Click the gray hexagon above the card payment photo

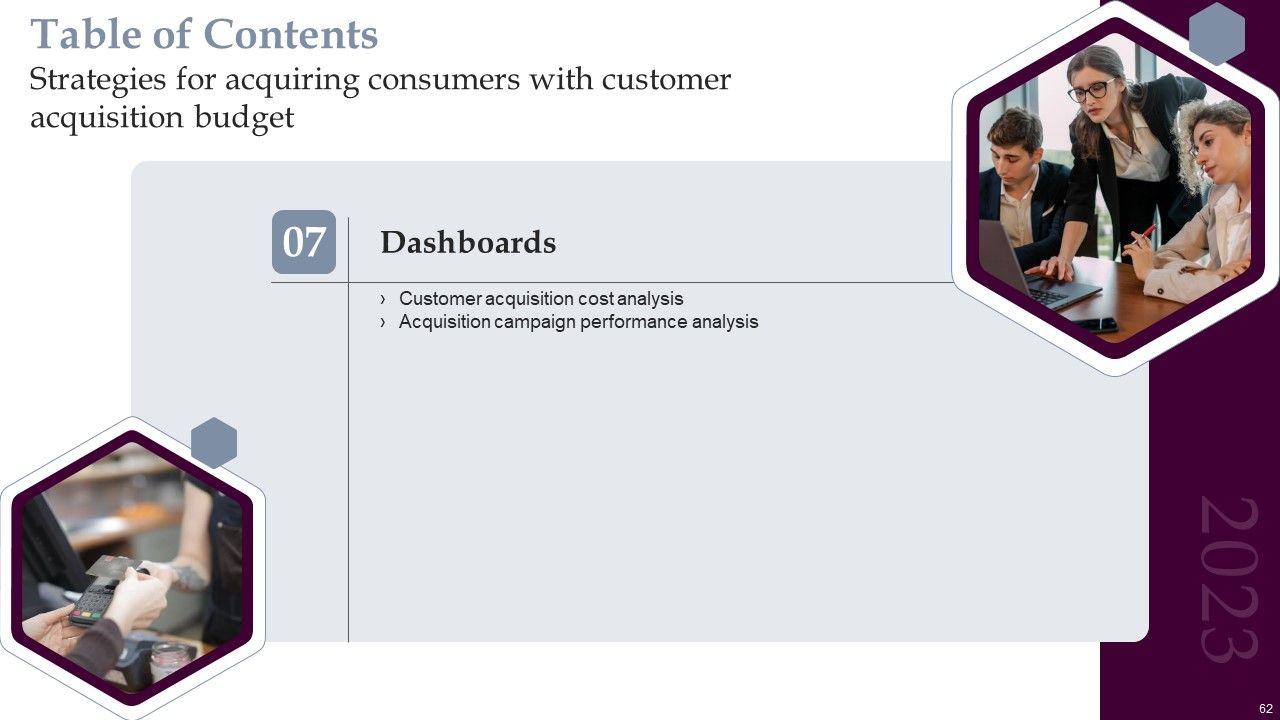214,443
